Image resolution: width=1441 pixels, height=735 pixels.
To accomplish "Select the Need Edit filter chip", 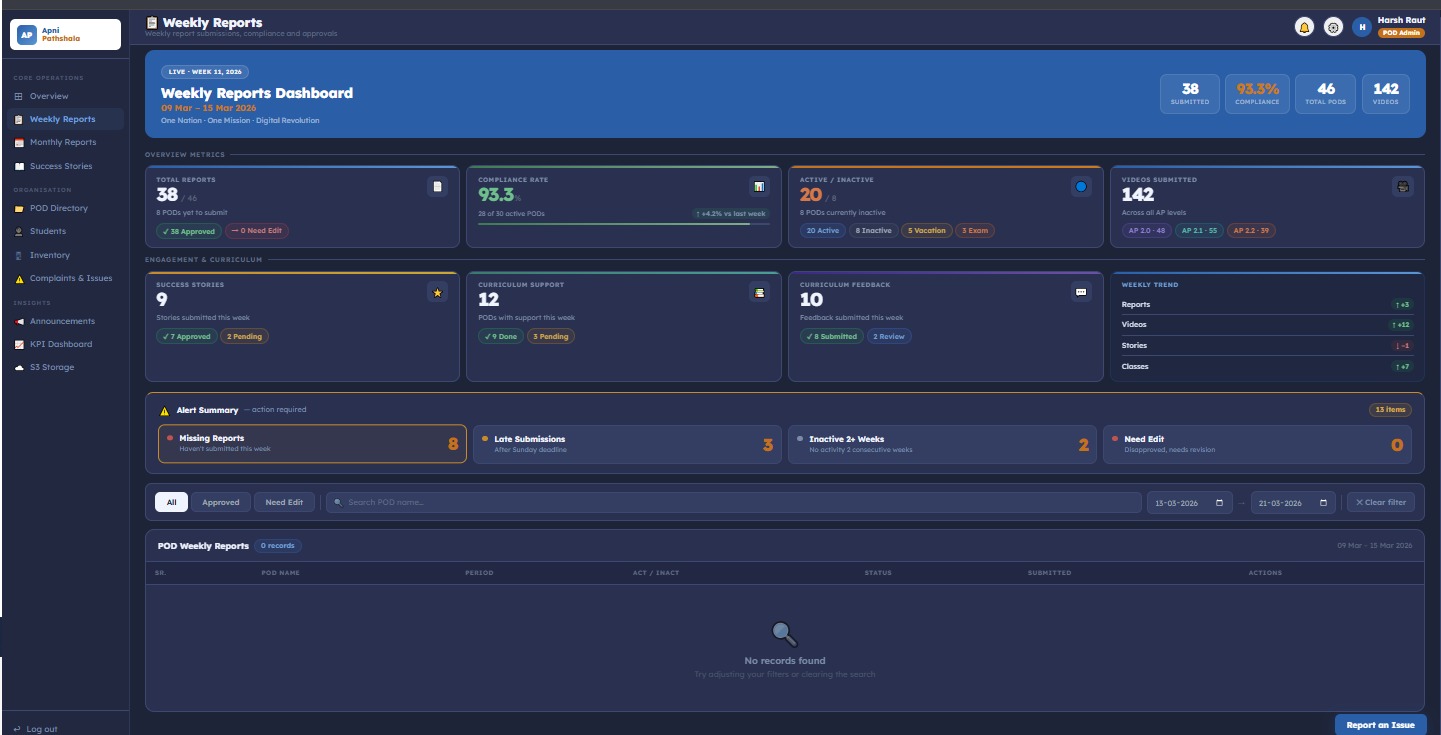I will (x=284, y=501).
